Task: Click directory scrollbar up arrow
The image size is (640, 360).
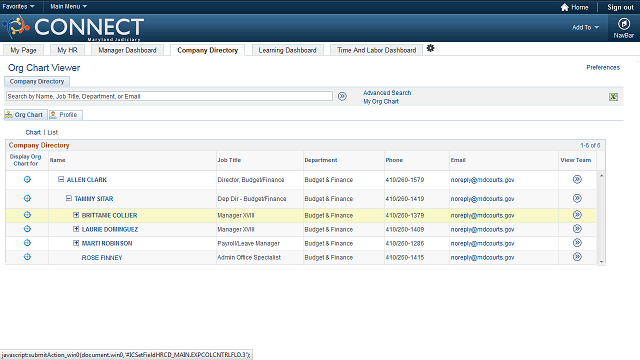Action: [601, 176]
